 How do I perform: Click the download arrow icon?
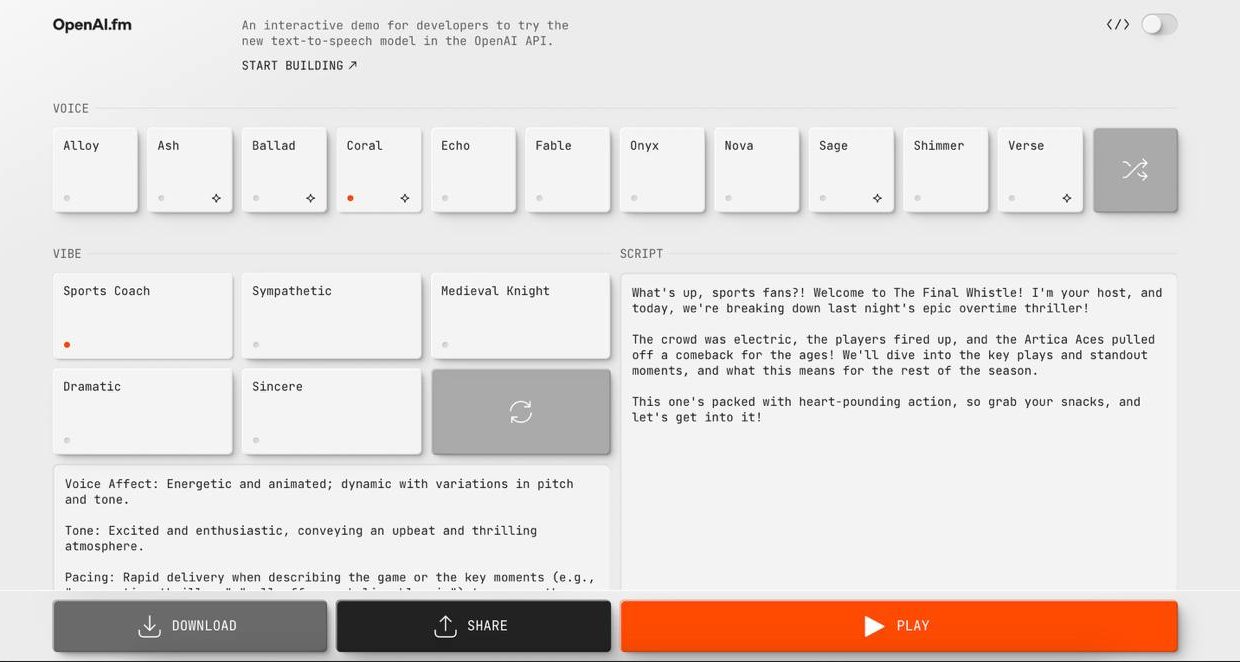pyautogui.click(x=149, y=626)
